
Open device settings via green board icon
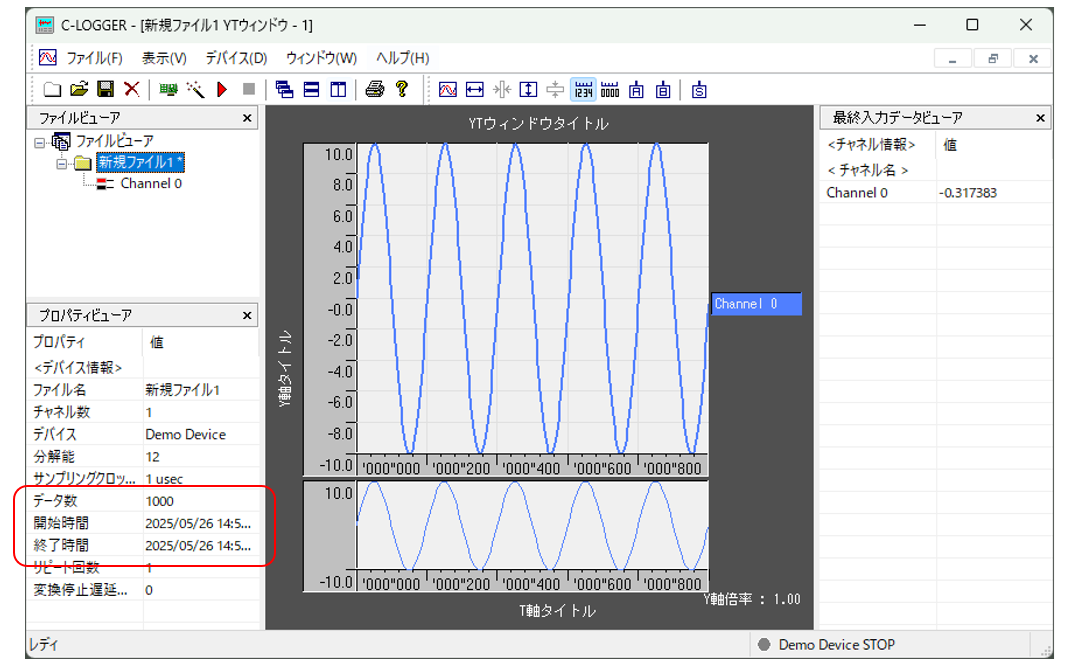coord(168,90)
